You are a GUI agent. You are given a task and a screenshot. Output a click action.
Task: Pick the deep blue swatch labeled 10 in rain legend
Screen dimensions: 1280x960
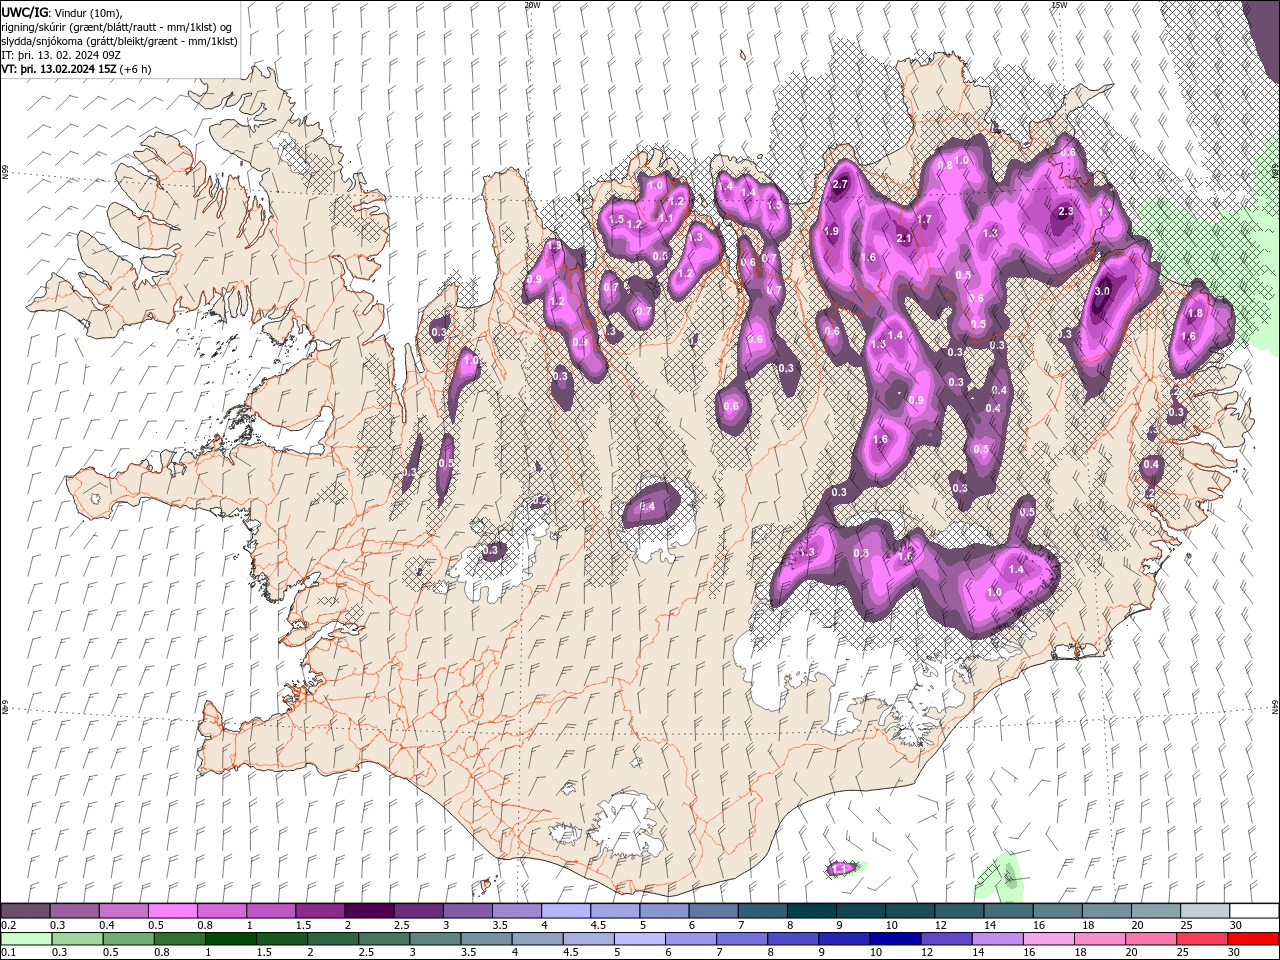point(894,938)
